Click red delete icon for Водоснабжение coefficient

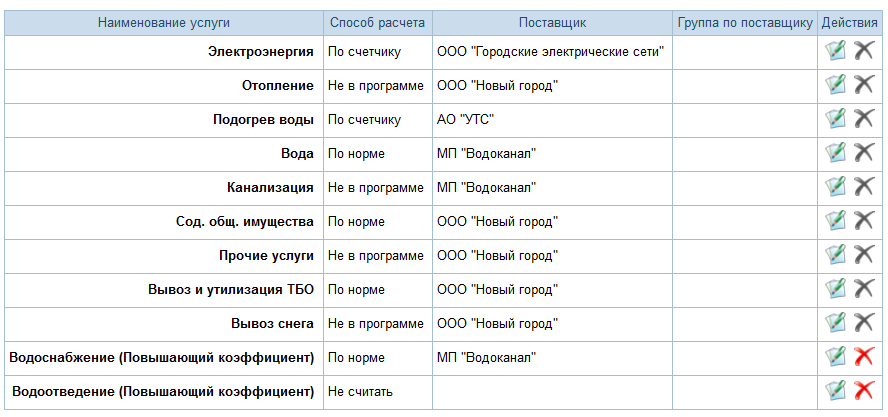tap(864, 357)
